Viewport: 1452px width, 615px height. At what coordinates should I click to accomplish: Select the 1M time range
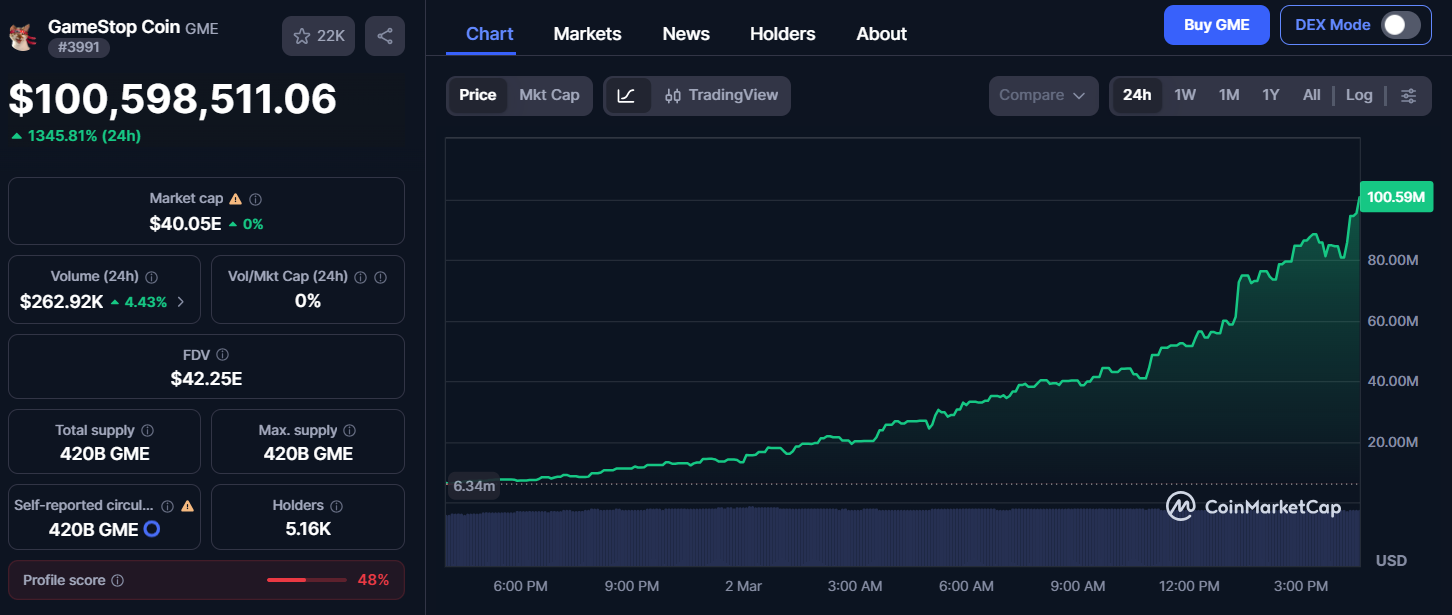point(1229,95)
